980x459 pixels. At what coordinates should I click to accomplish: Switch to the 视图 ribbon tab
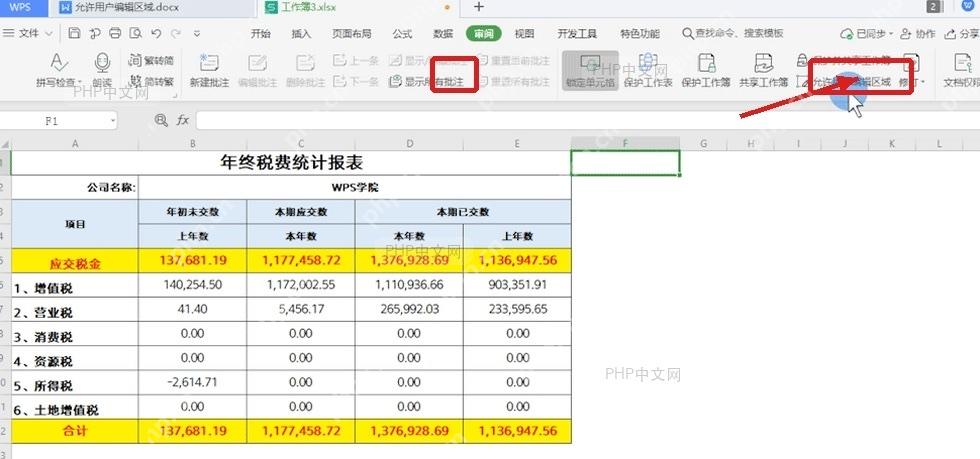tap(524, 34)
